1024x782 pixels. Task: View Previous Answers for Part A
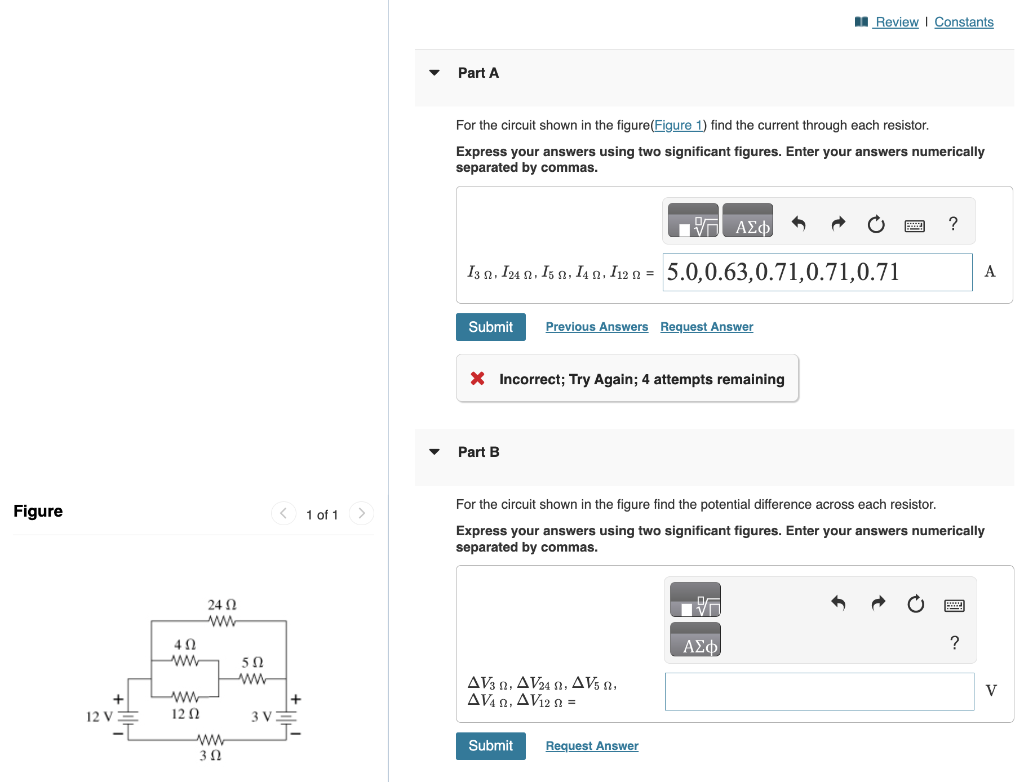[596, 326]
